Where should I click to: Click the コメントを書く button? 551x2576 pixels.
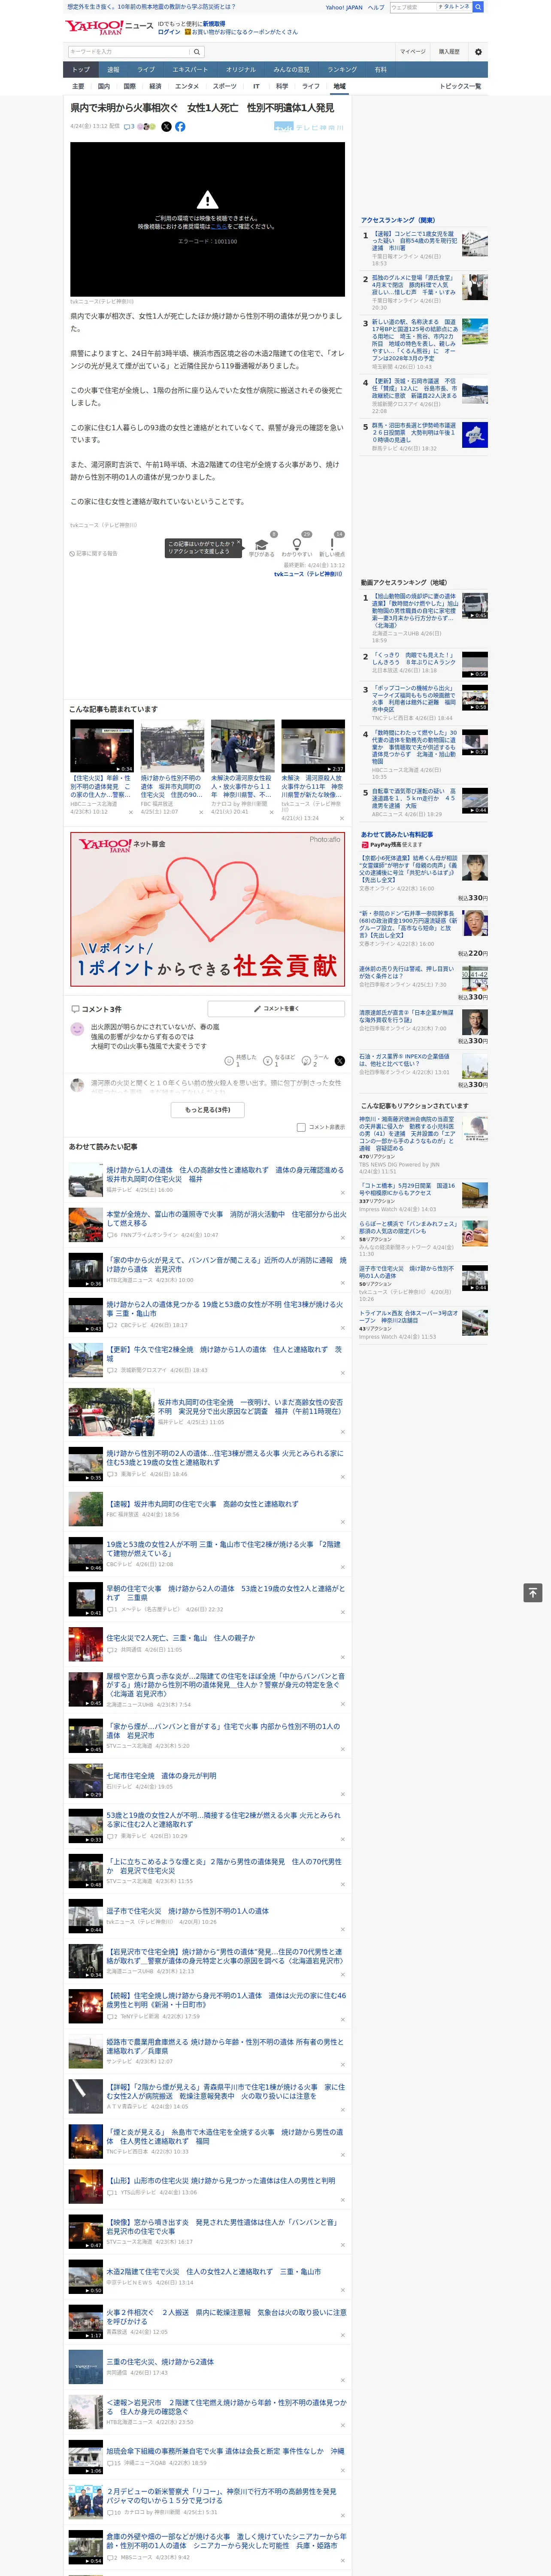tap(276, 1009)
